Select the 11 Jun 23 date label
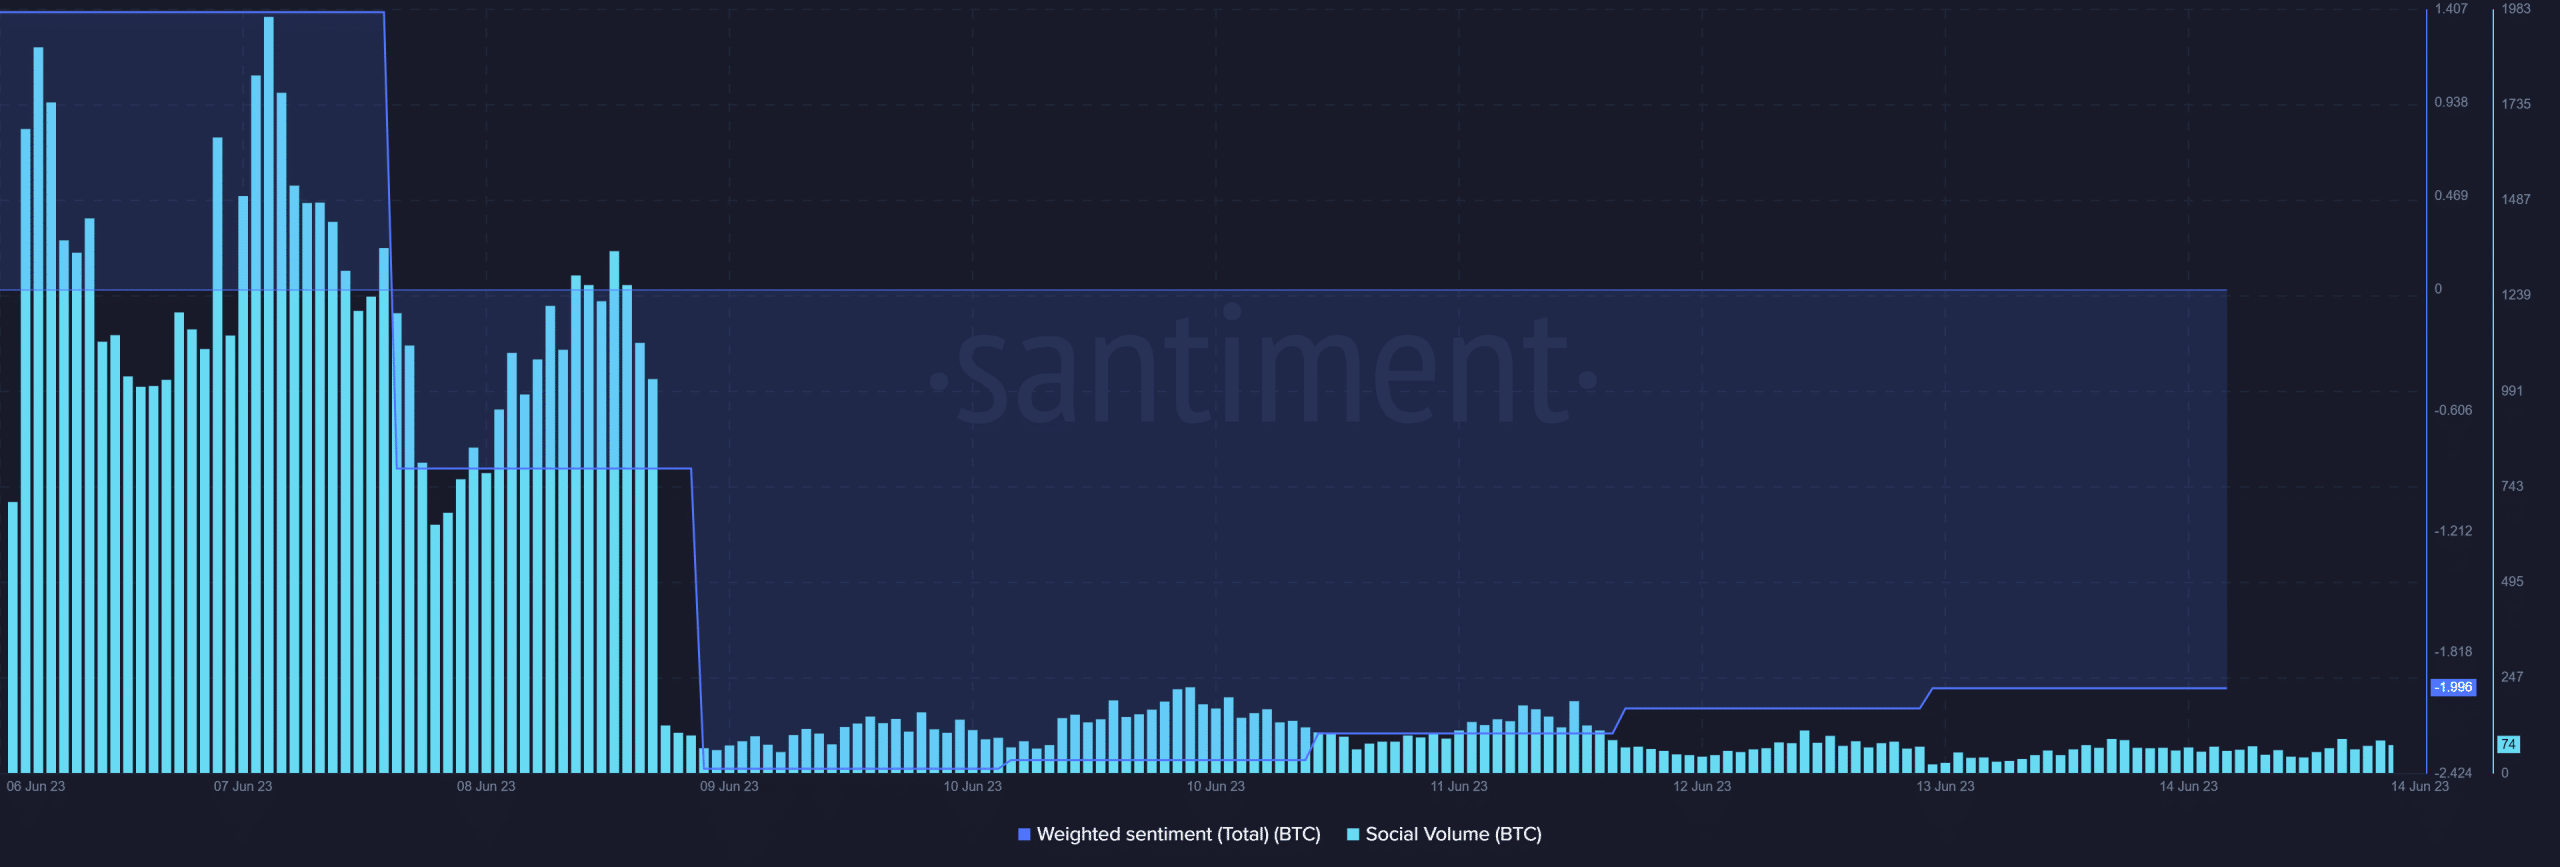 tap(1459, 786)
